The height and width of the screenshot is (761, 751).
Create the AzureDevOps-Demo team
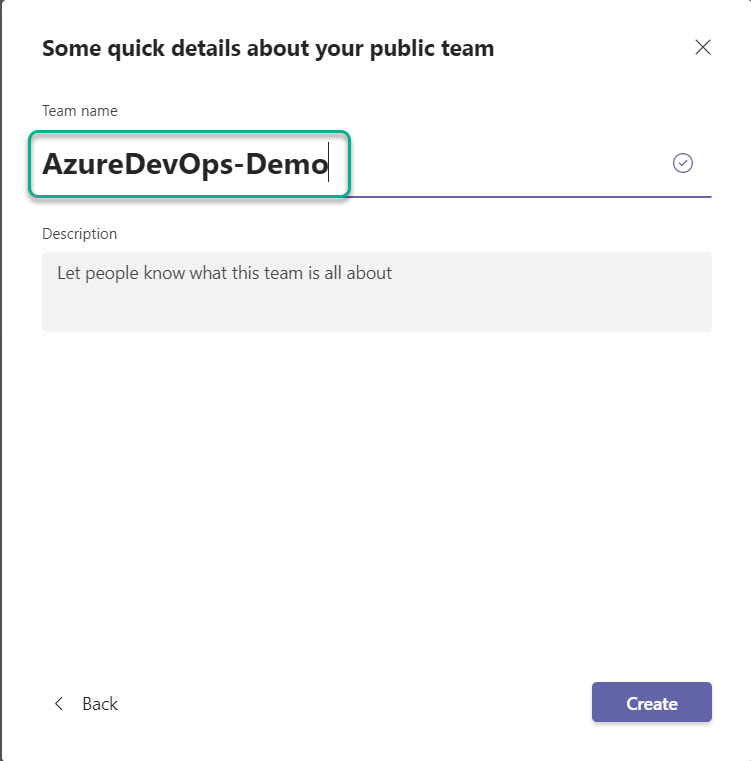[x=651, y=702]
